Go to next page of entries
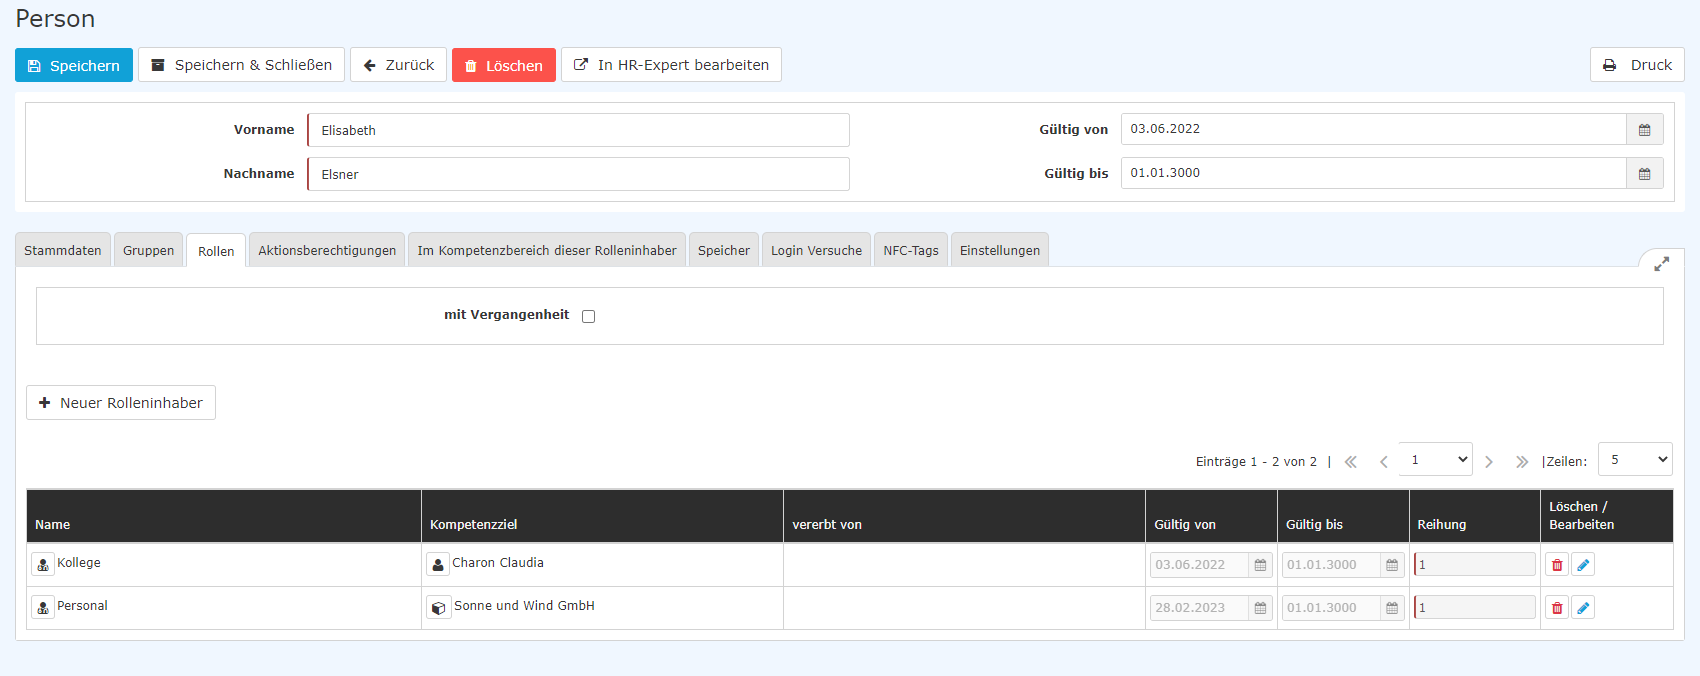Image resolution: width=1700 pixels, height=676 pixels. click(x=1489, y=461)
